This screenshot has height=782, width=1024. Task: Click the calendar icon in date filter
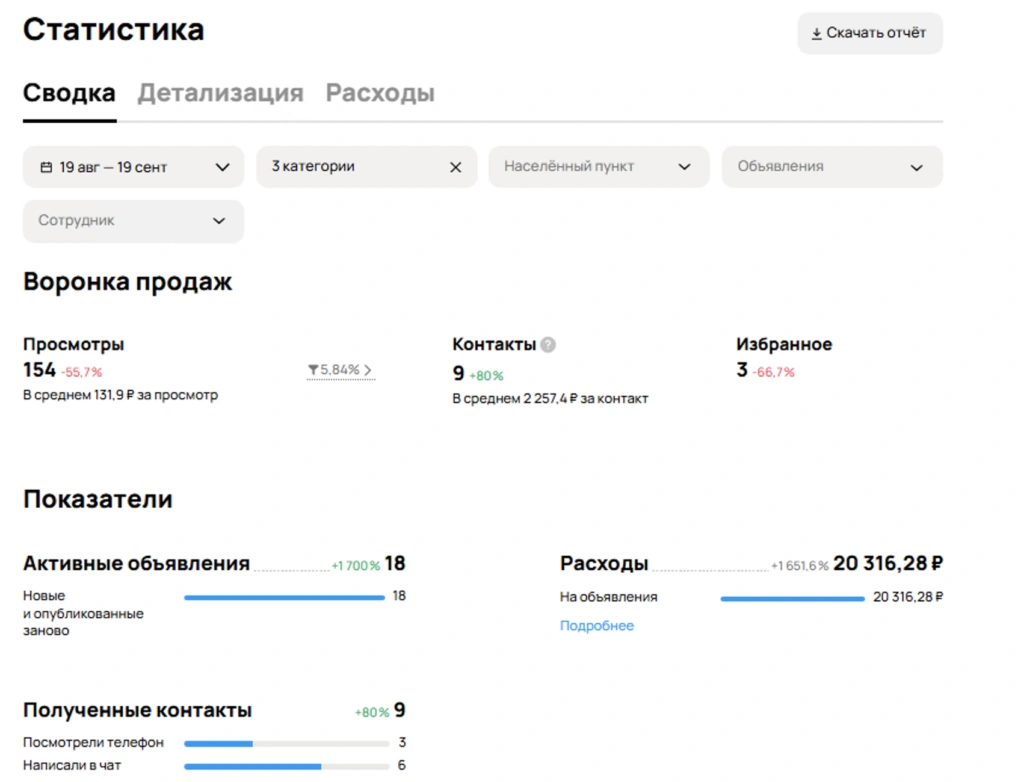tap(46, 167)
